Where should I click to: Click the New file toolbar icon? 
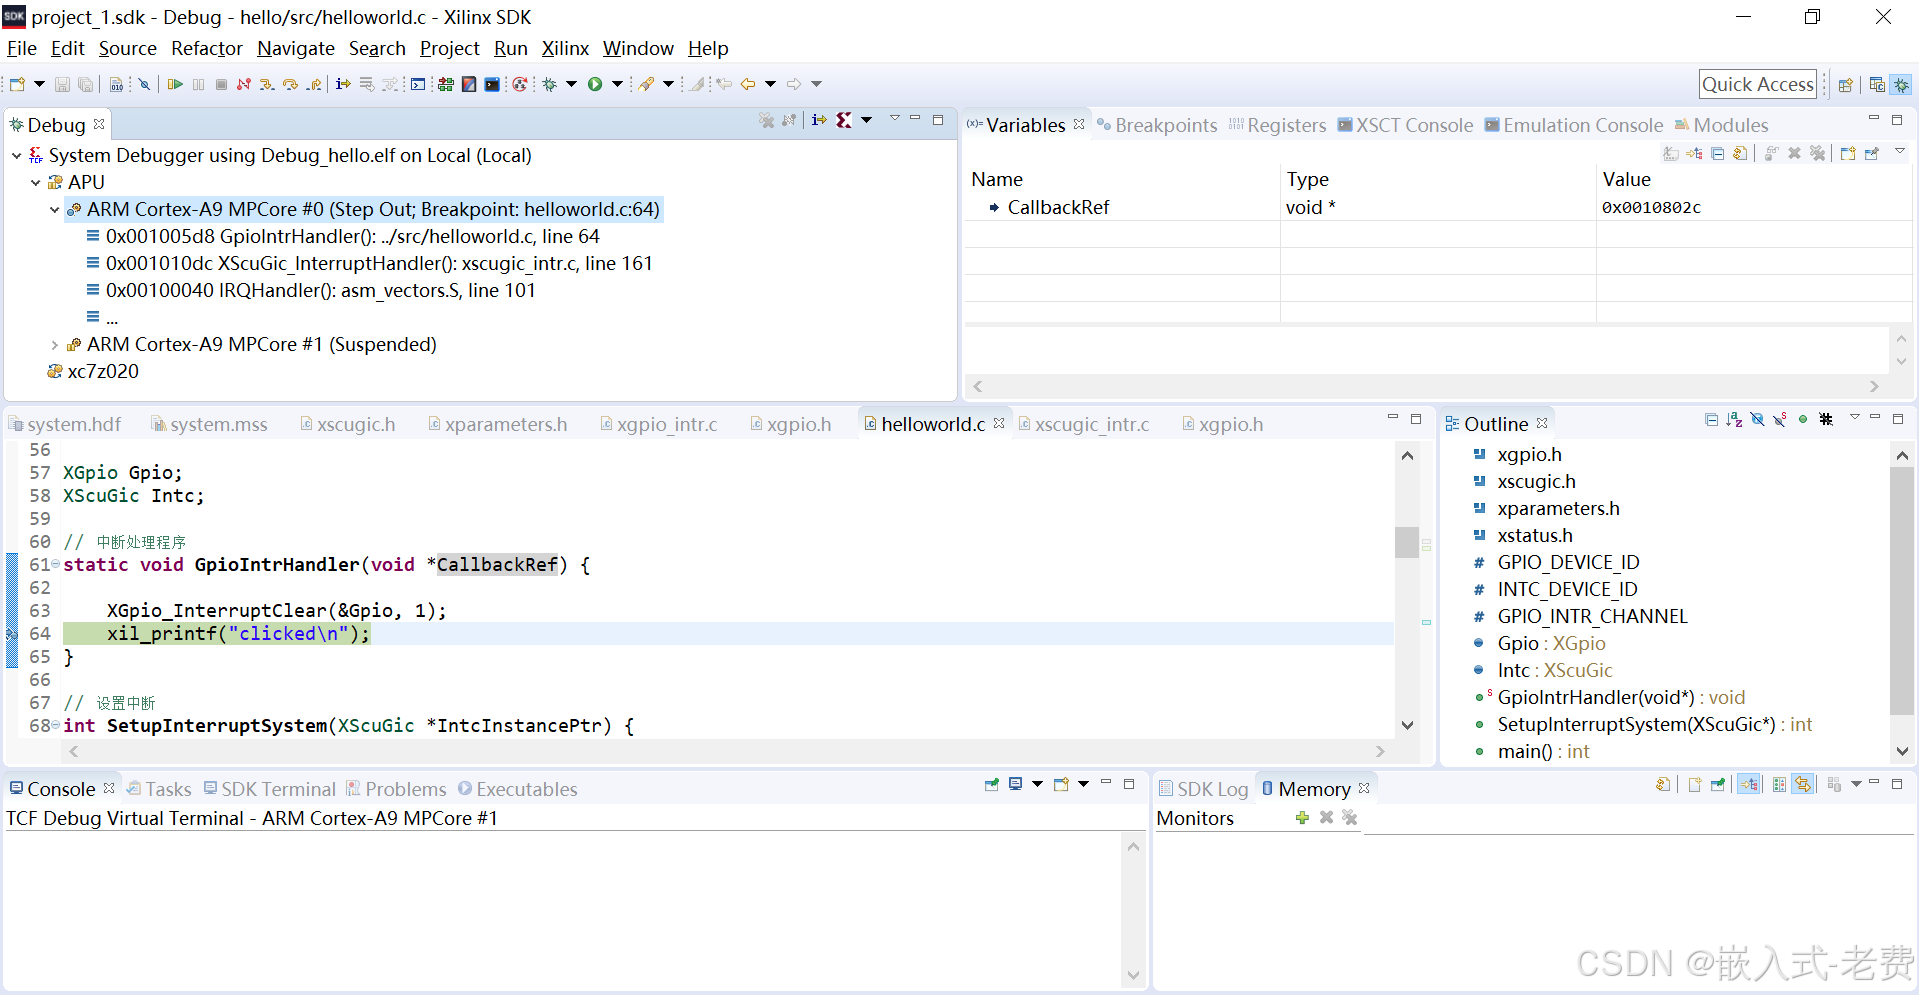click(17, 84)
